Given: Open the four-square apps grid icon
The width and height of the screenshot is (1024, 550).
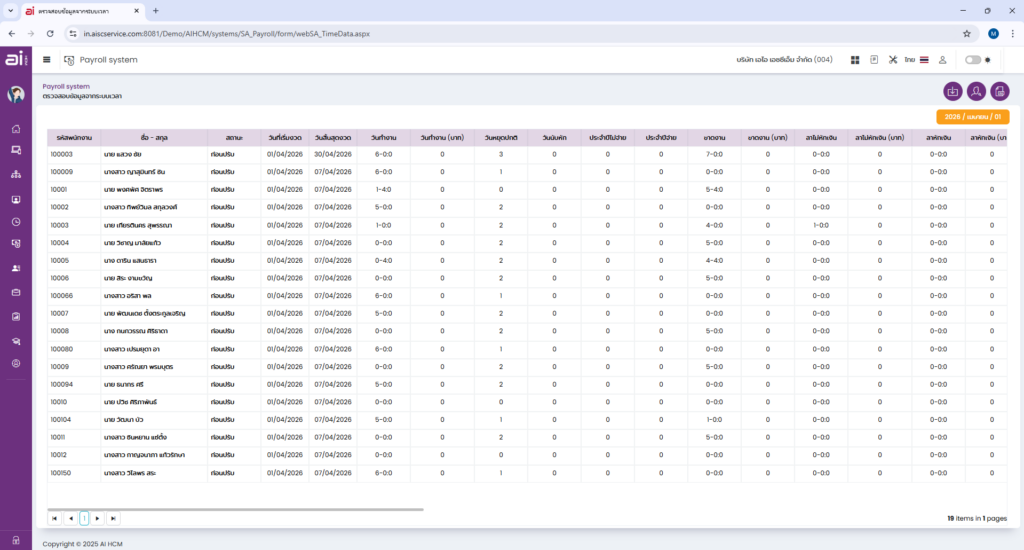Looking at the screenshot, I should click(855, 60).
